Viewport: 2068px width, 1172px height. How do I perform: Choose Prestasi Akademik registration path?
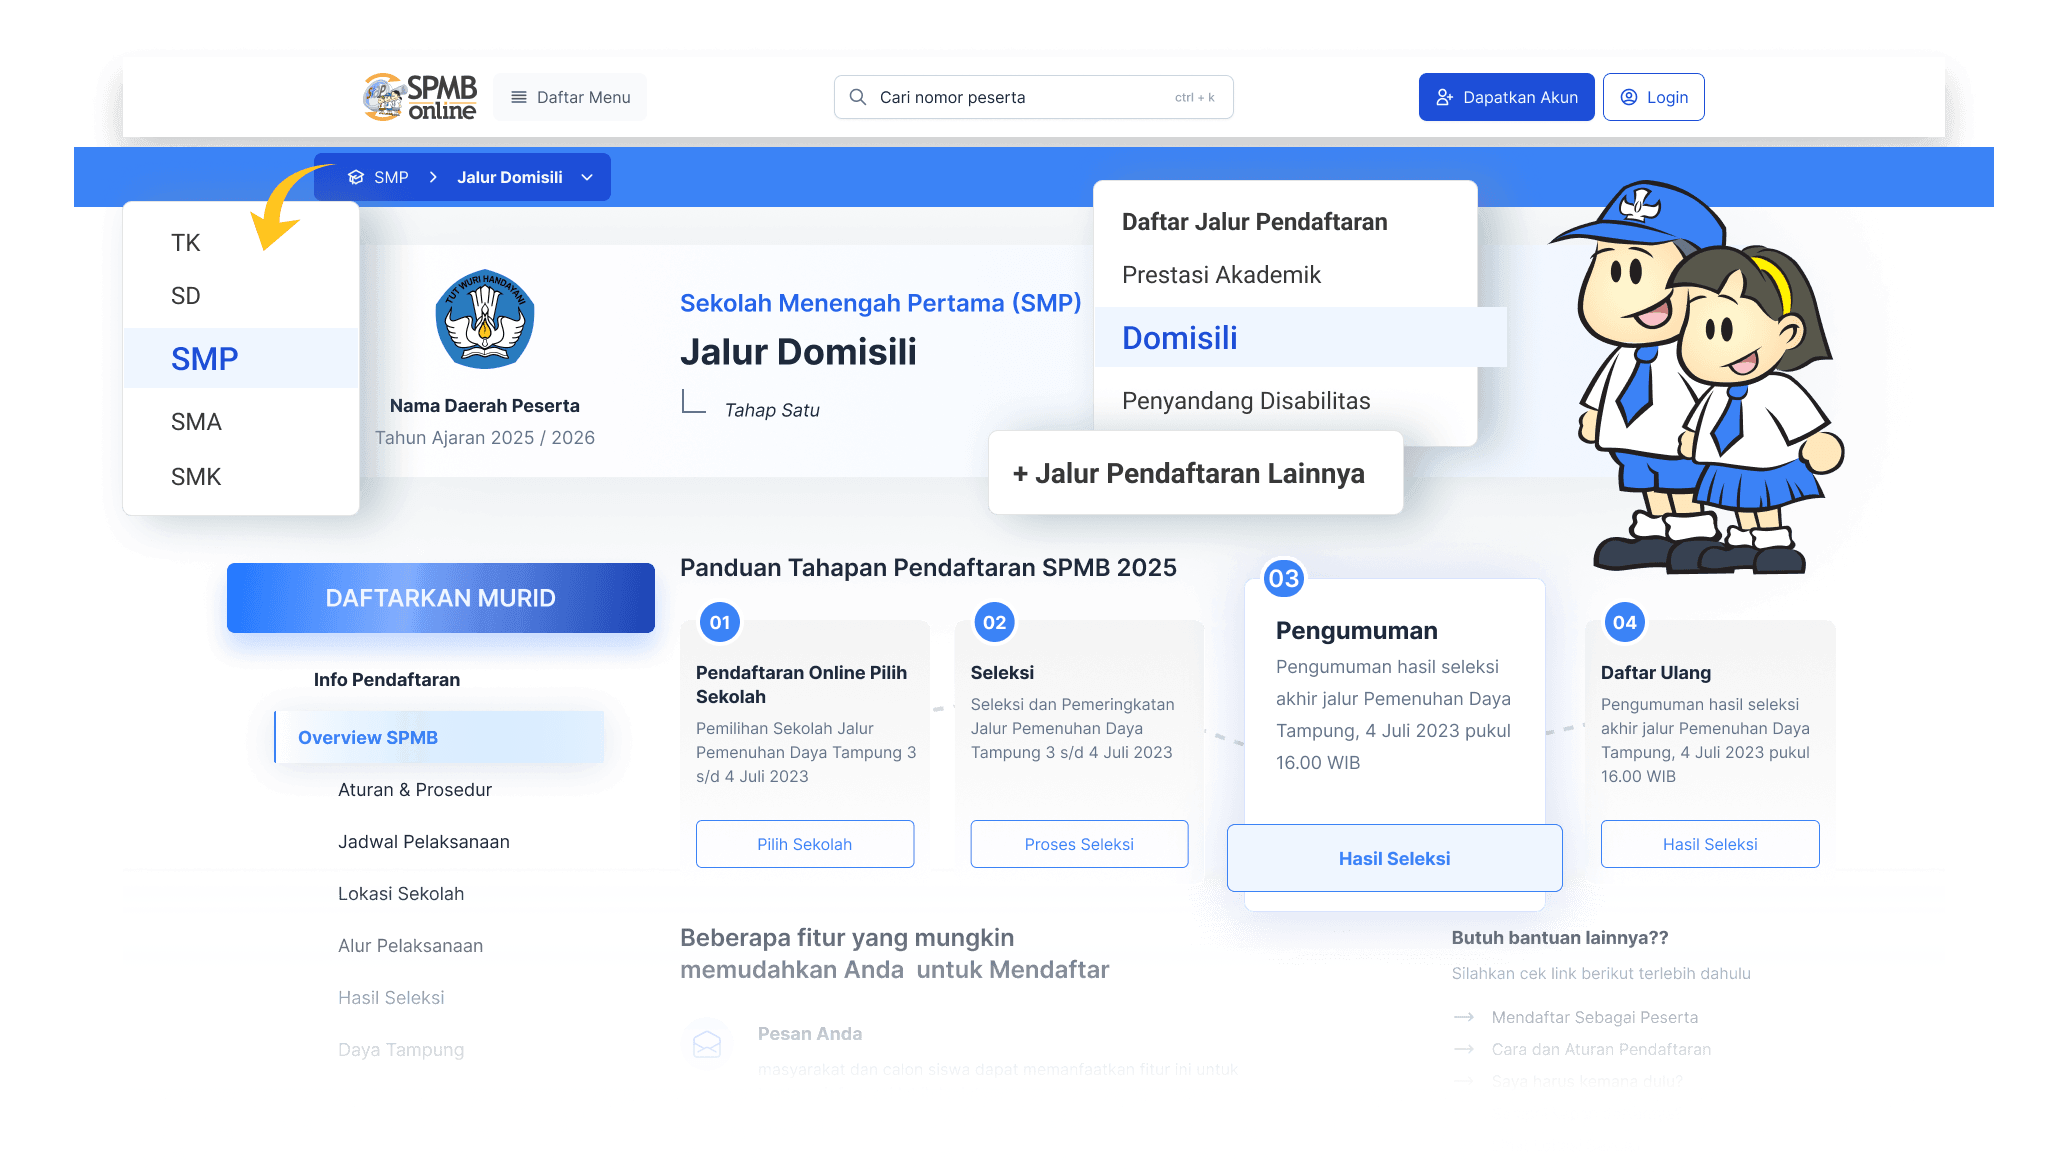1221,275
